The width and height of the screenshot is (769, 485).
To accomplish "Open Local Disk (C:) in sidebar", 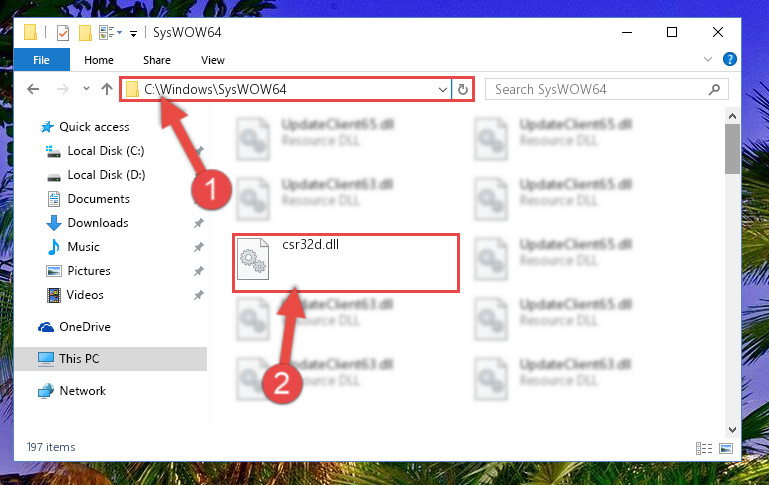I will [x=106, y=151].
